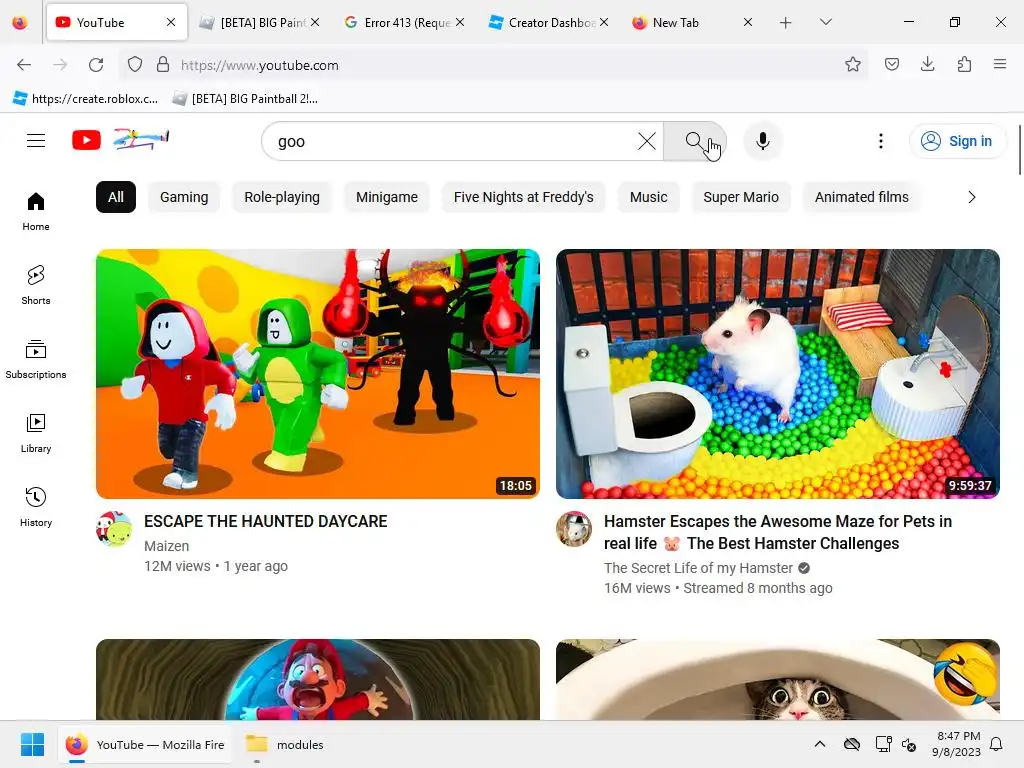Open Subscriptions in sidebar
Viewport: 1024px width, 768px height.
click(x=36, y=359)
